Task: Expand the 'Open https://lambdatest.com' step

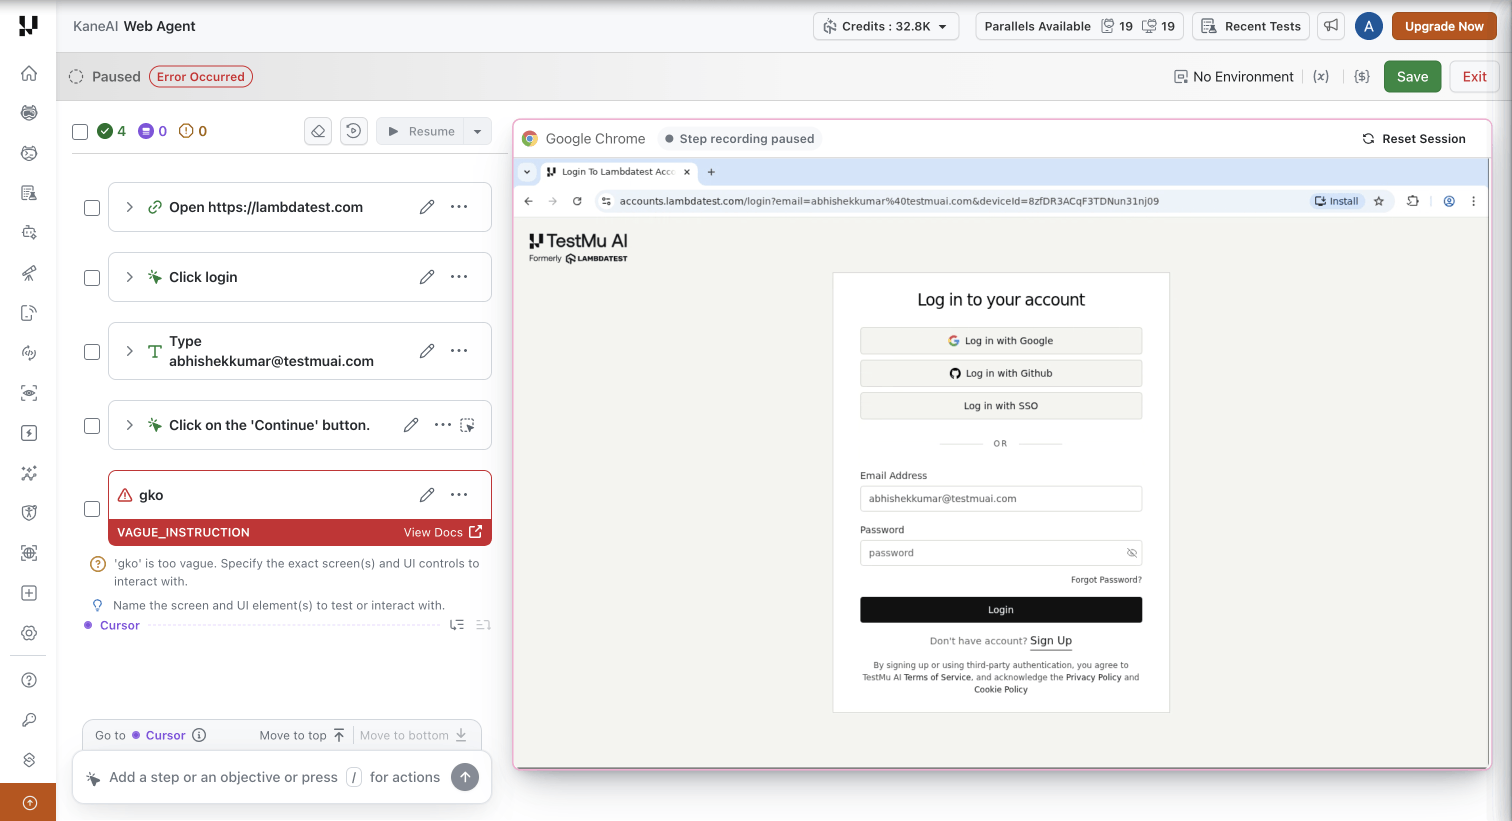Action: [x=129, y=207]
